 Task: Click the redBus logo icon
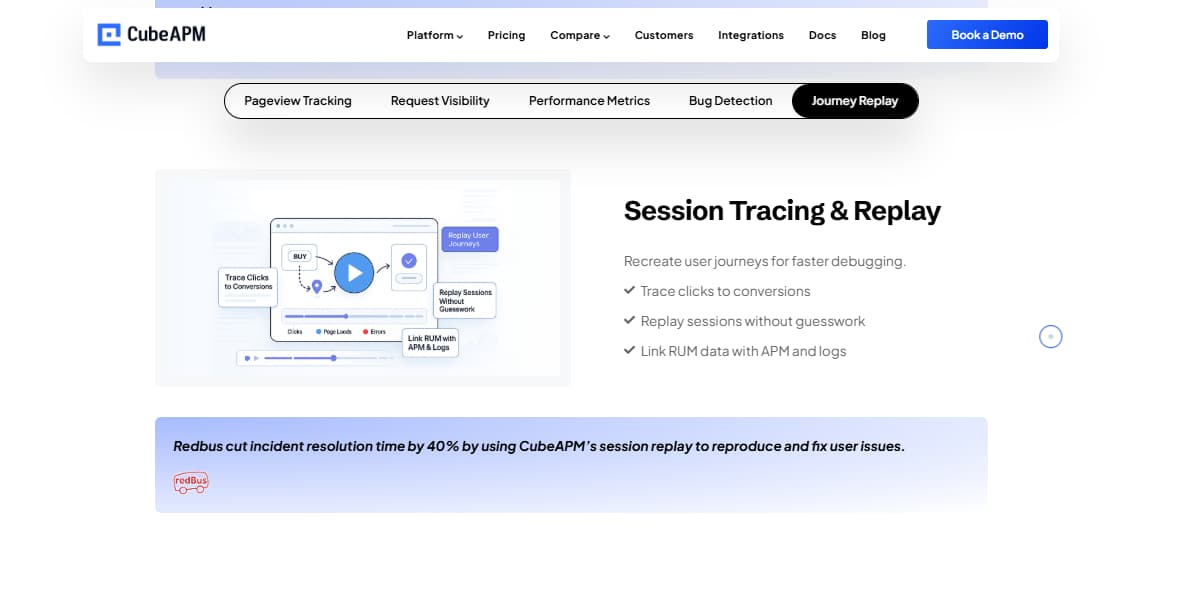click(190, 482)
